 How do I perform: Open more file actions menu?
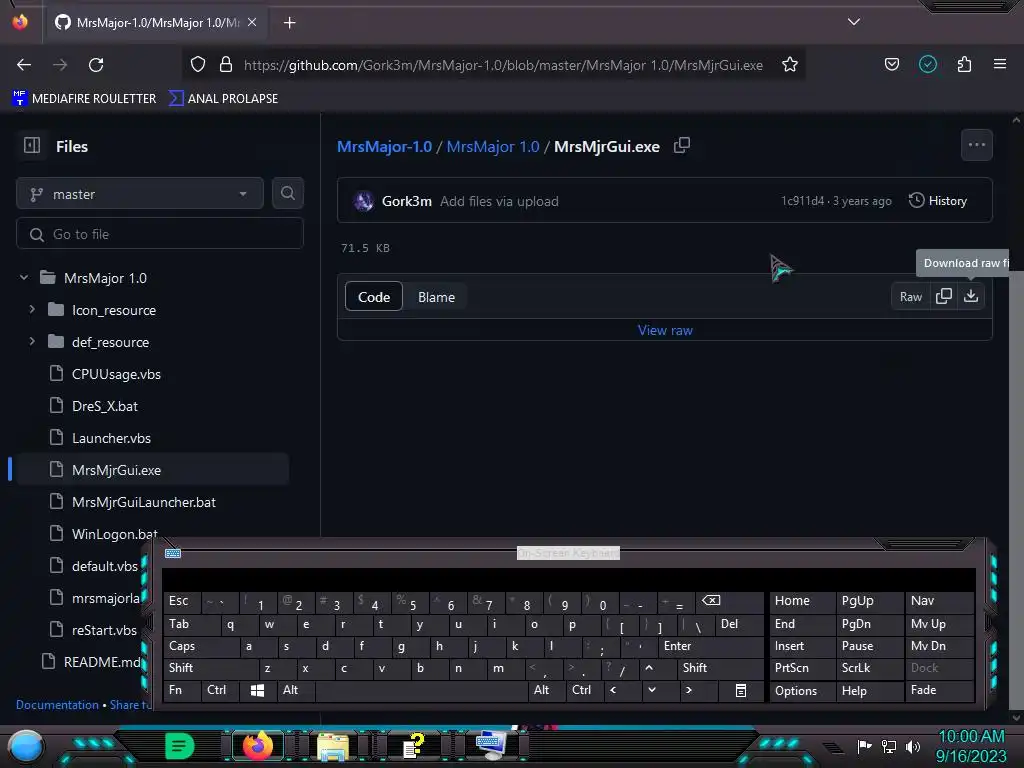[x=976, y=145]
